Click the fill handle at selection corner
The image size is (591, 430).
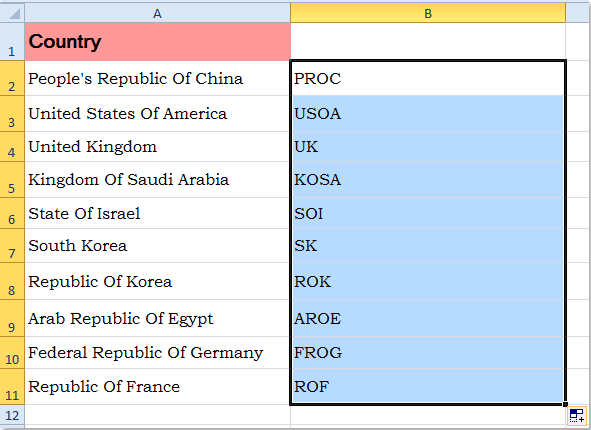tap(565, 404)
